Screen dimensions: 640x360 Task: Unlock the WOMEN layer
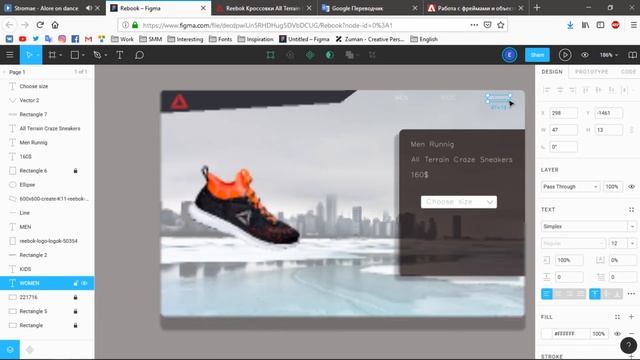tap(76, 283)
